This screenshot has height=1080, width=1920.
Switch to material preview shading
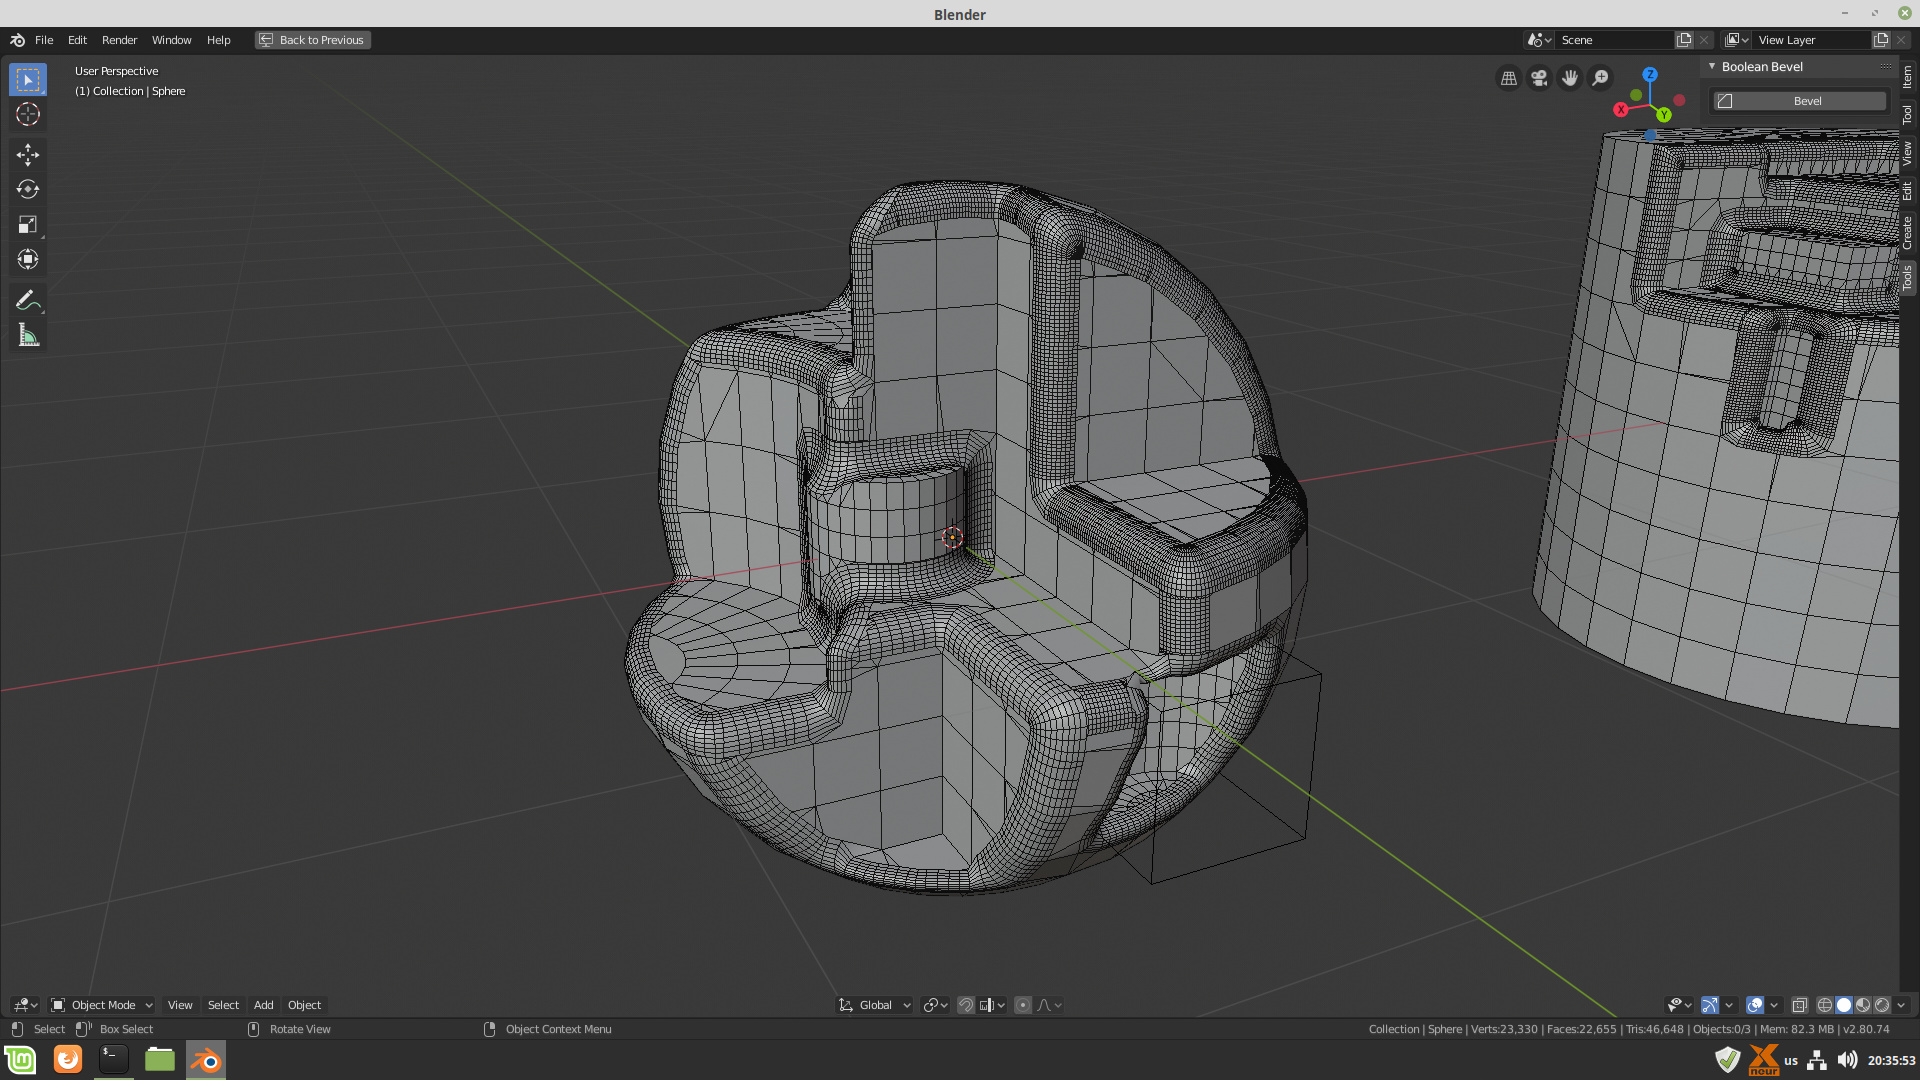pyautogui.click(x=1863, y=1005)
